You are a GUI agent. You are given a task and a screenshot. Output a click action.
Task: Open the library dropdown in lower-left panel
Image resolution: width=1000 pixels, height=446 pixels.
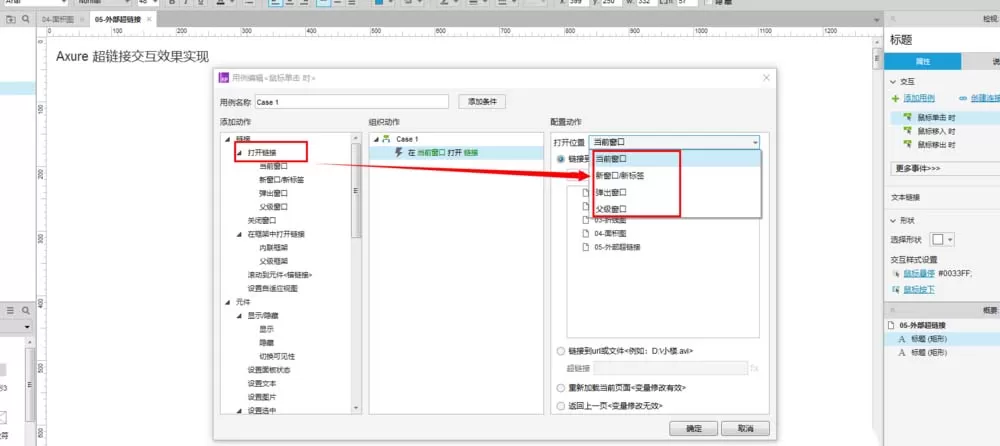(27, 327)
